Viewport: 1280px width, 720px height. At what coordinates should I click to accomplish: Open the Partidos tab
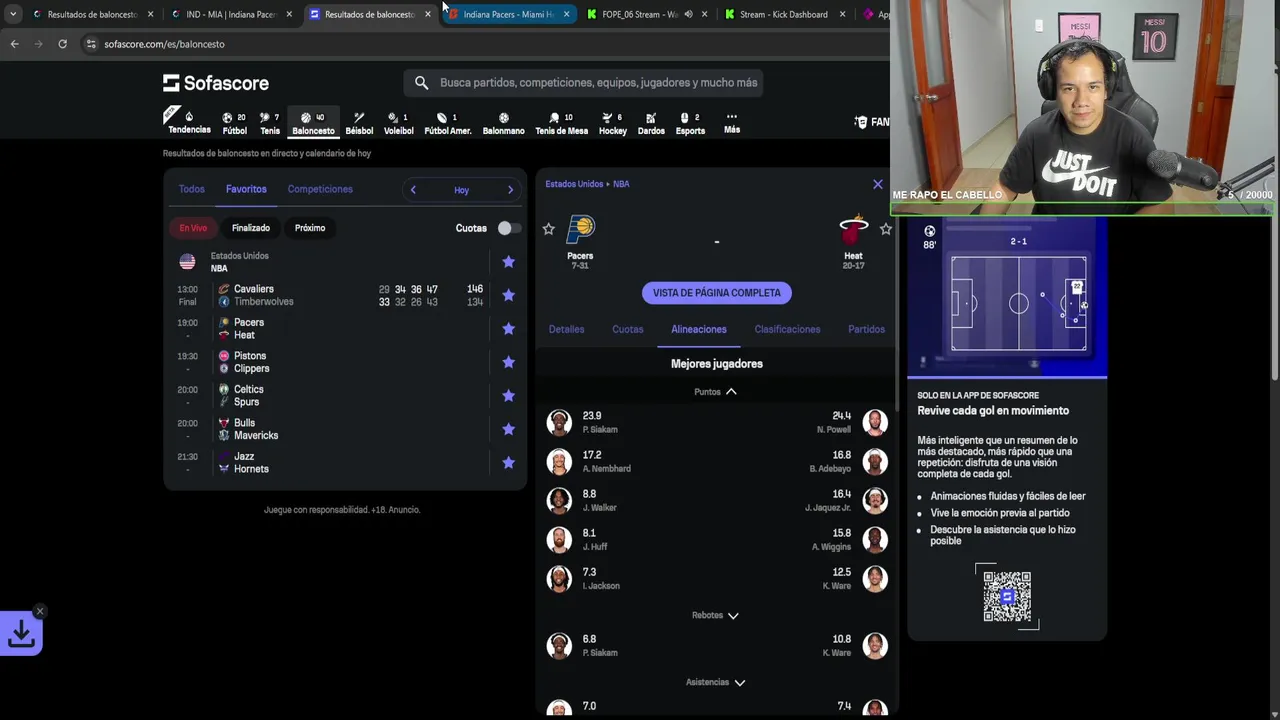(866, 329)
